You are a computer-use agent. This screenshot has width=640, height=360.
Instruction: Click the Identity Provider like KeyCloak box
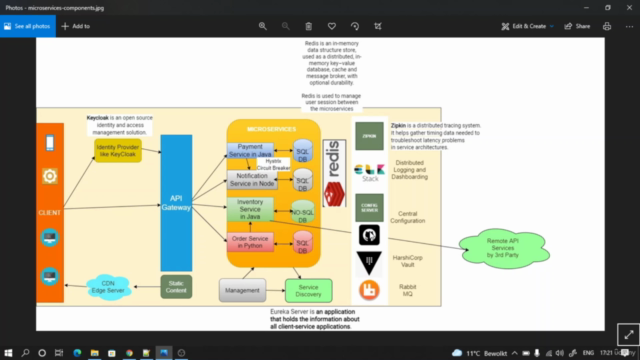pos(118,151)
